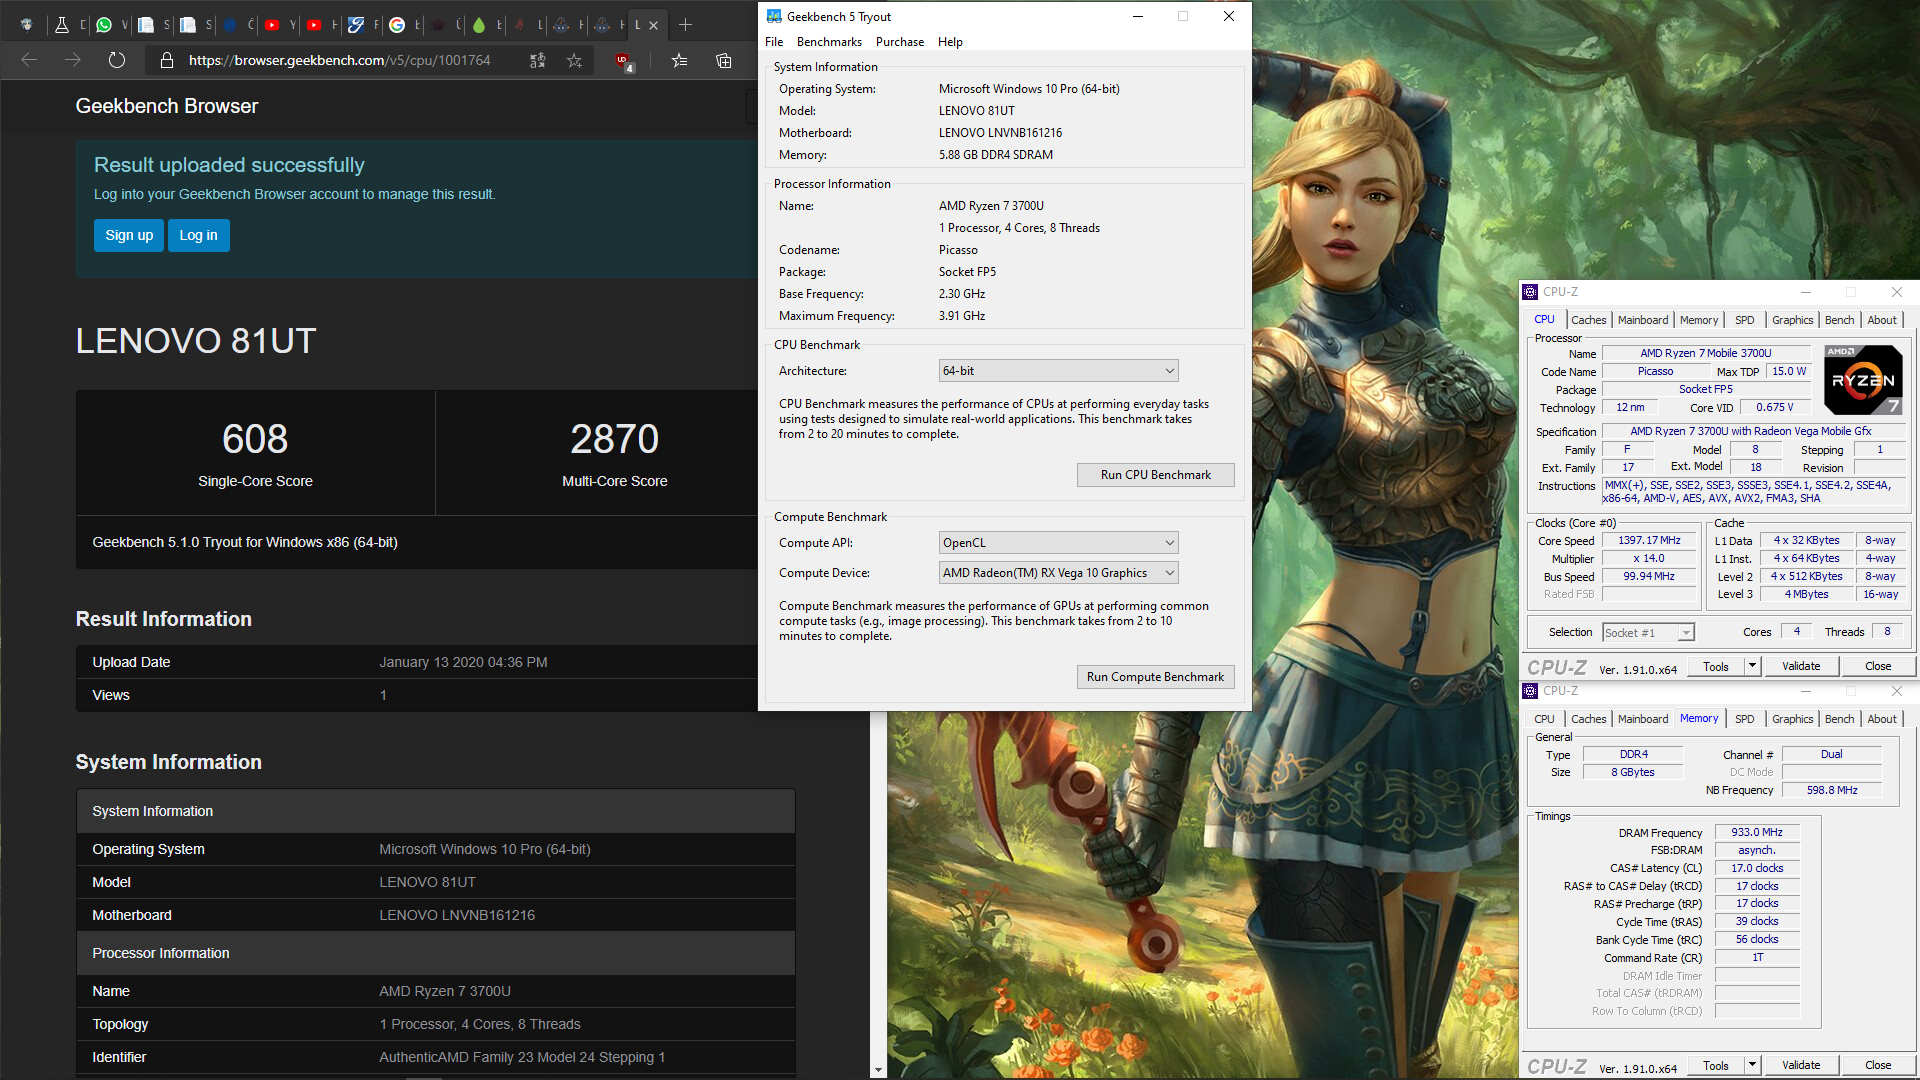Open CPU tab in lower CPU-Z window
This screenshot has width=1920, height=1080.
point(1544,719)
